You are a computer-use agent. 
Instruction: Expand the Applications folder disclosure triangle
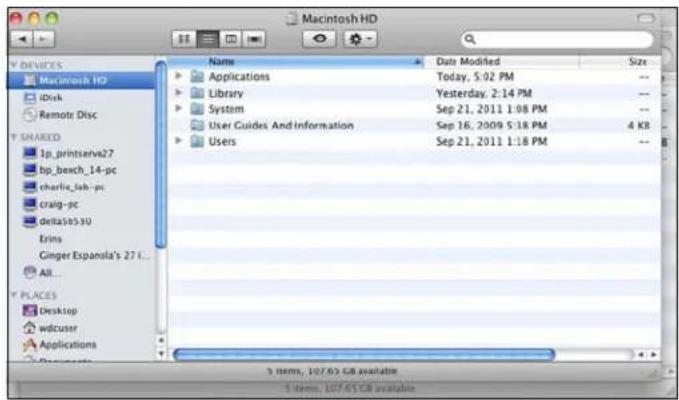(x=178, y=76)
